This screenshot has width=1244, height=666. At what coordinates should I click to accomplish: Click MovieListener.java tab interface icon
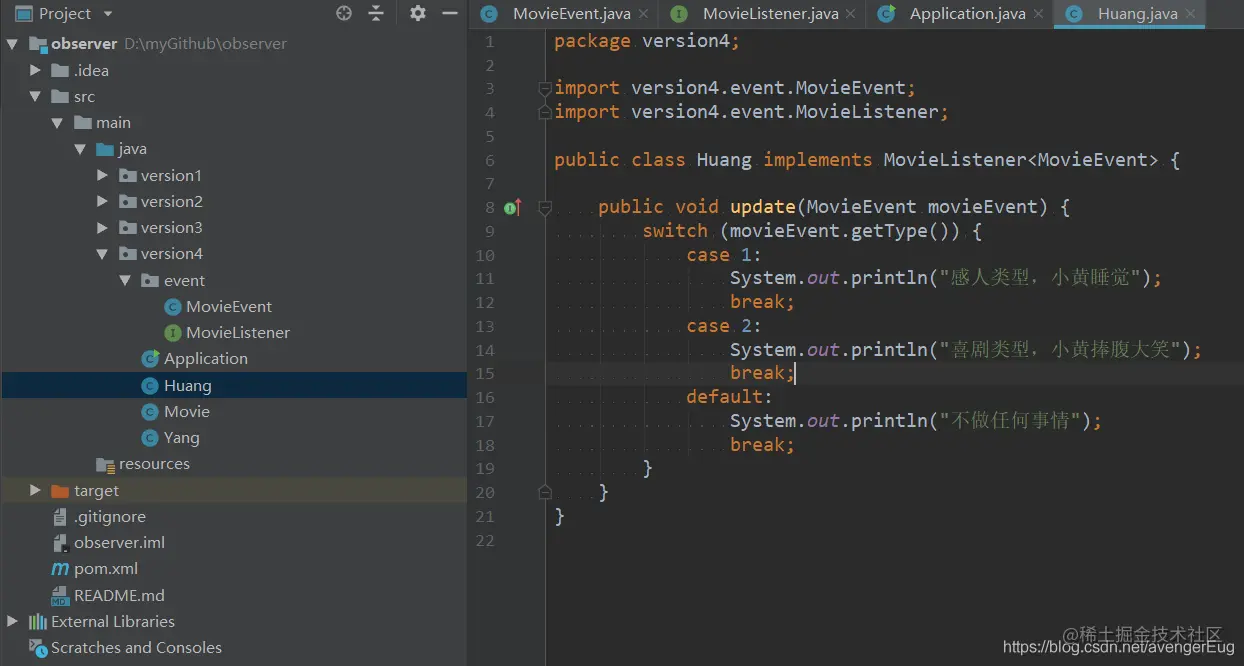click(x=679, y=14)
